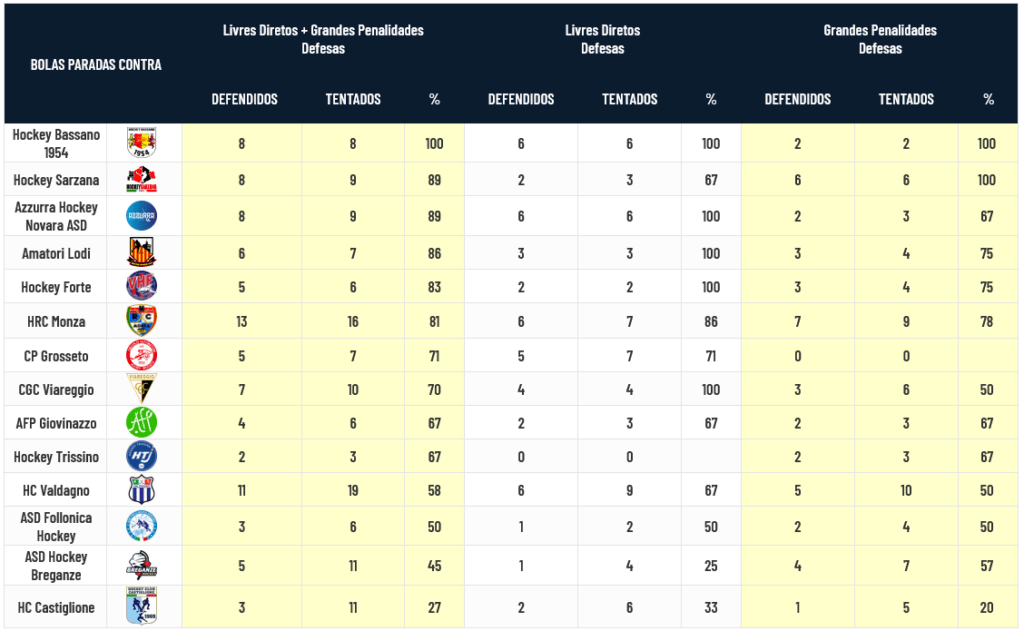Open the Hockey Forte team name
The width and height of the screenshot is (1024, 631).
[56, 287]
